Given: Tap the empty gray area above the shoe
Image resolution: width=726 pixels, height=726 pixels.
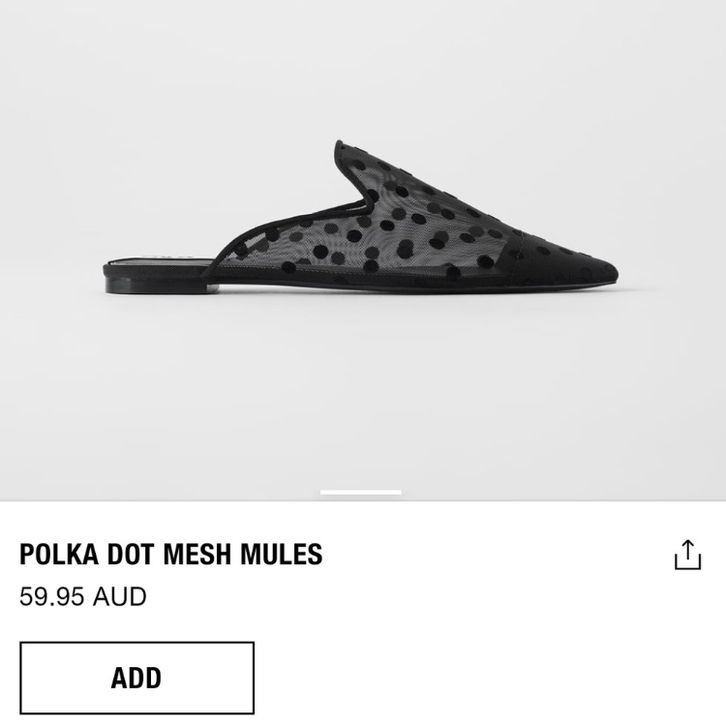Looking at the screenshot, I should (x=361, y=69).
